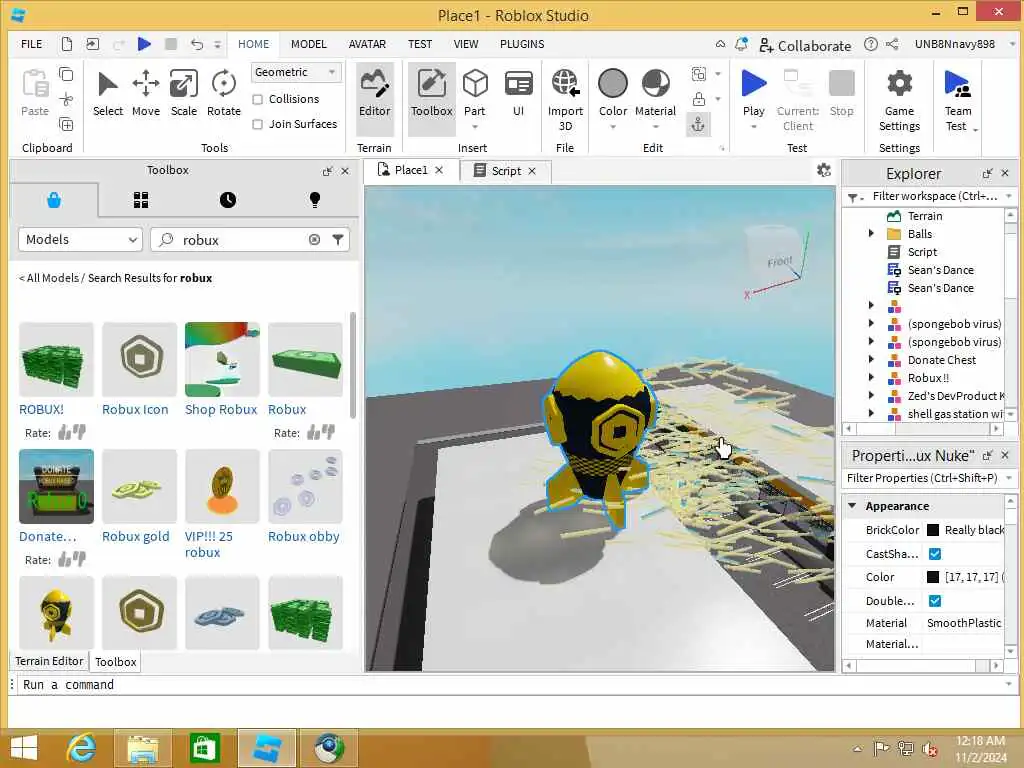Toggle the DoubleSided checkbox
Screen dimensions: 1024x768
[x=935, y=601]
